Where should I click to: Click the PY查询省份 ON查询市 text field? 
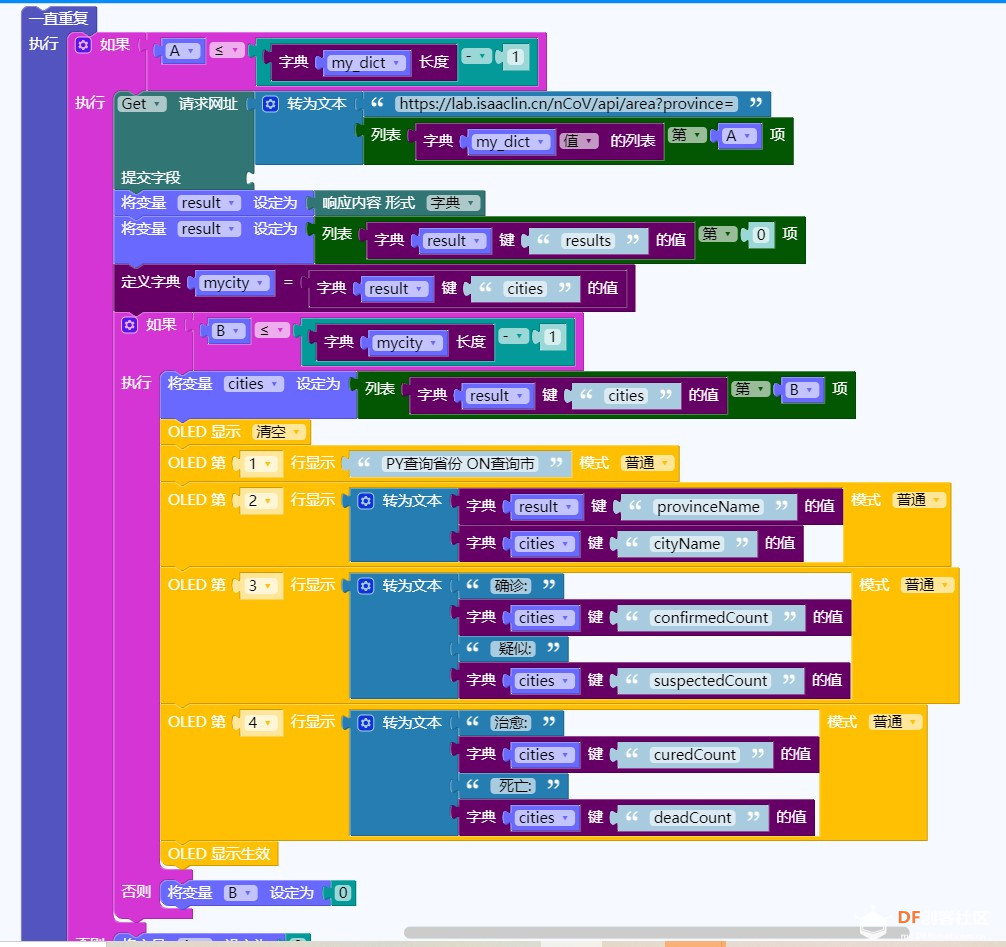(460, 464)
